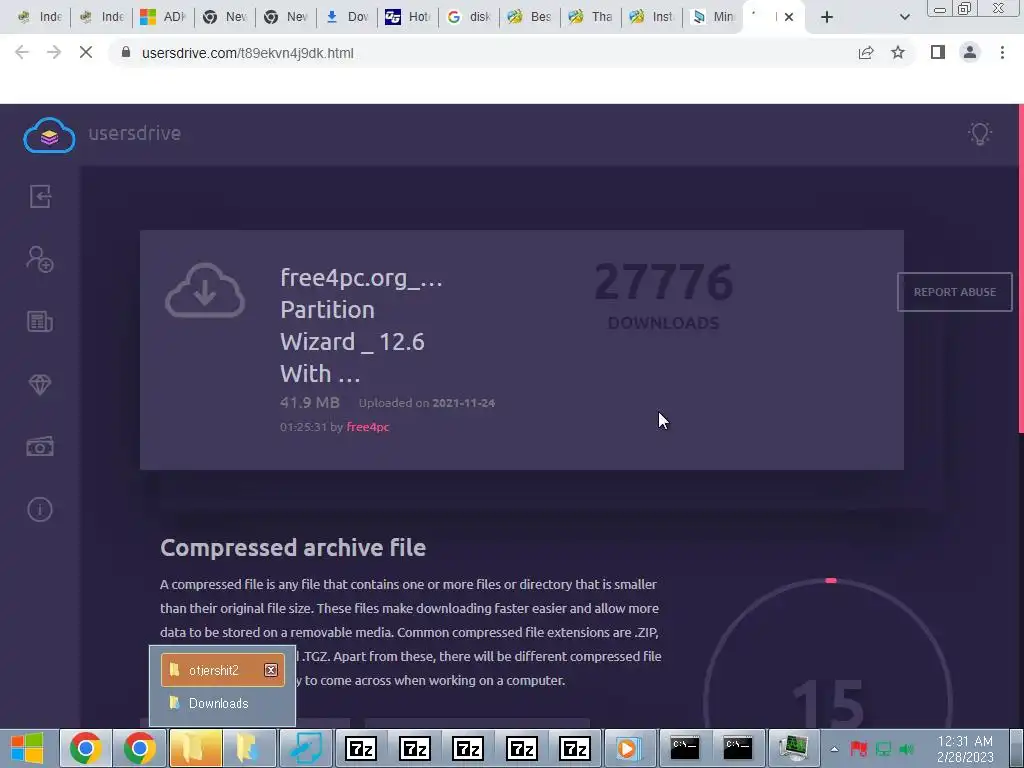Switch to the Google disk tab

point(469,17)
